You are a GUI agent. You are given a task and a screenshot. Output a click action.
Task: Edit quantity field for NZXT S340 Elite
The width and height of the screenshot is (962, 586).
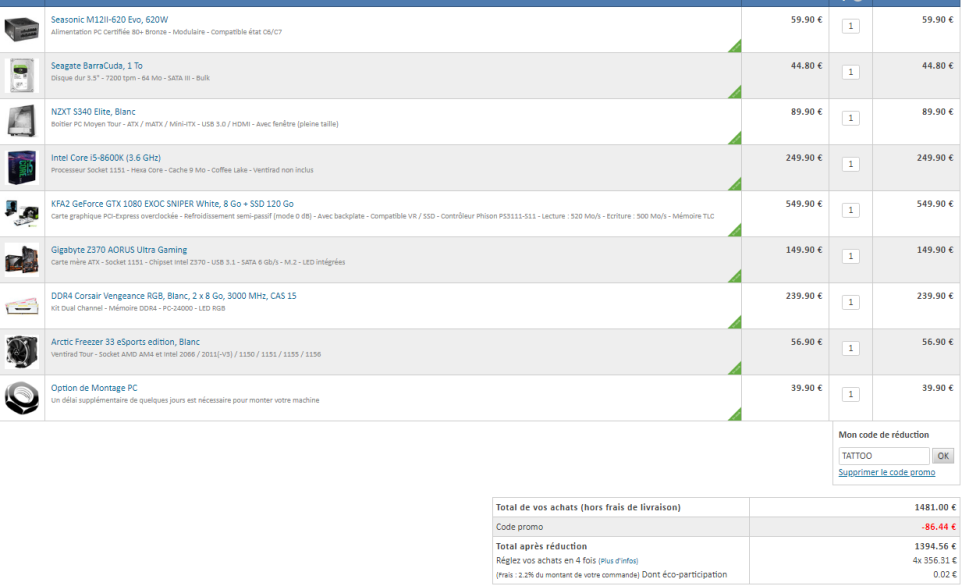(850, 118)
